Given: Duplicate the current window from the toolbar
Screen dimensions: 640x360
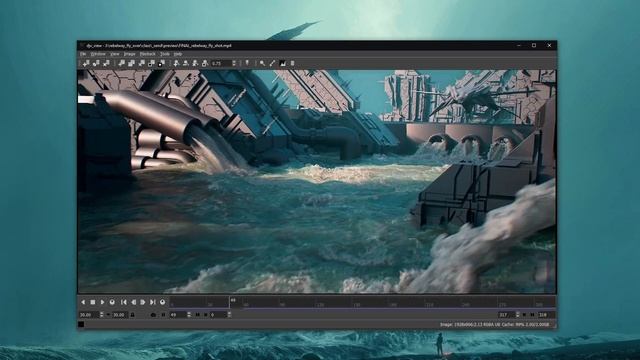Looking at the screenshot, I should pyautogui.click(x=131, y=63).
